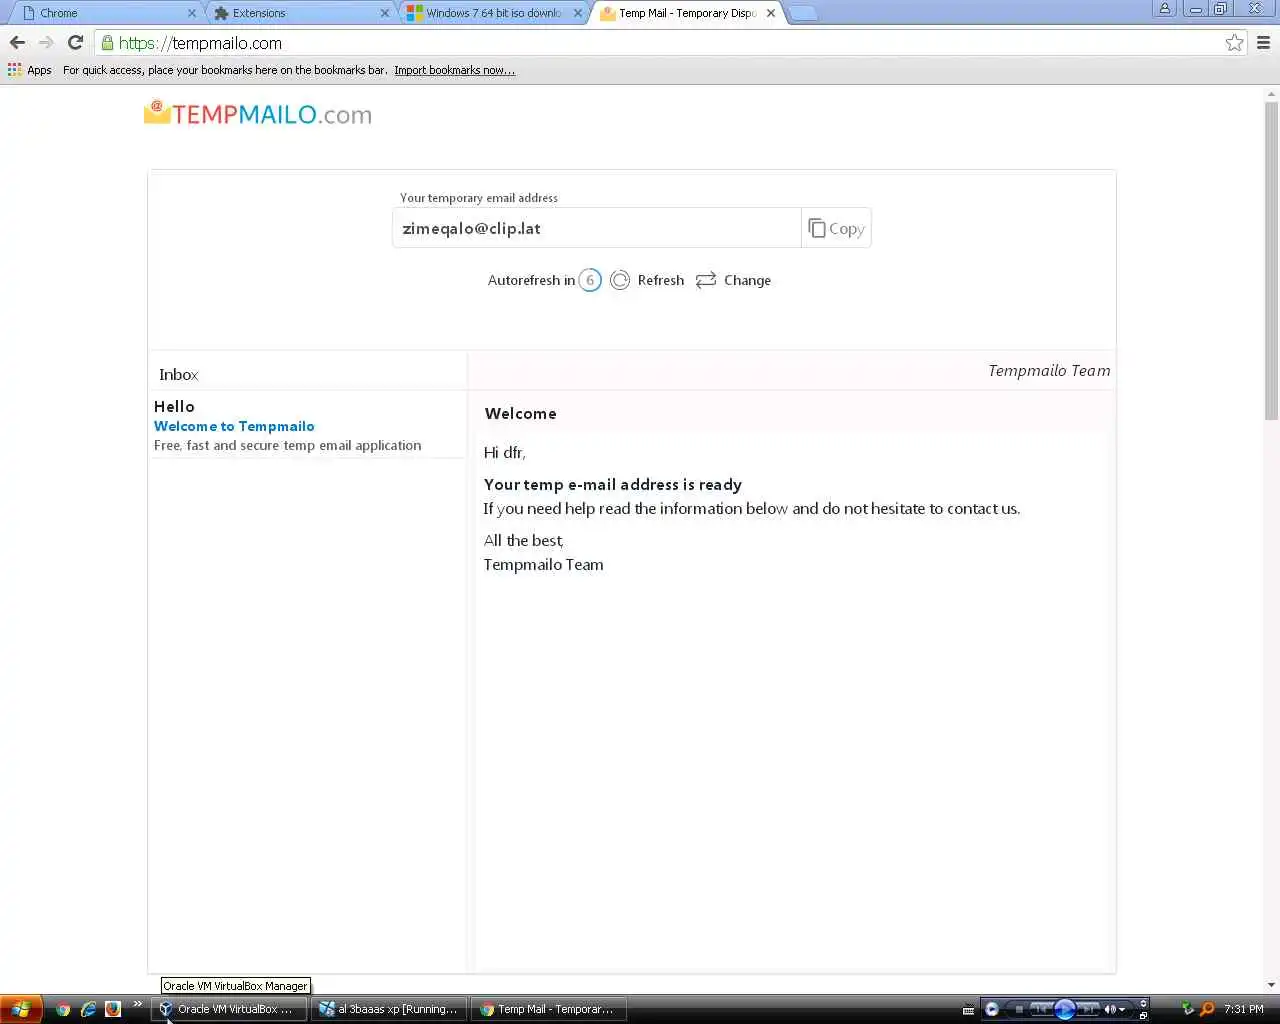The height and width of the screenshot is (1024, 1280).
Task: Click the circular Refresh icon
Action: (x=620, y=280)
